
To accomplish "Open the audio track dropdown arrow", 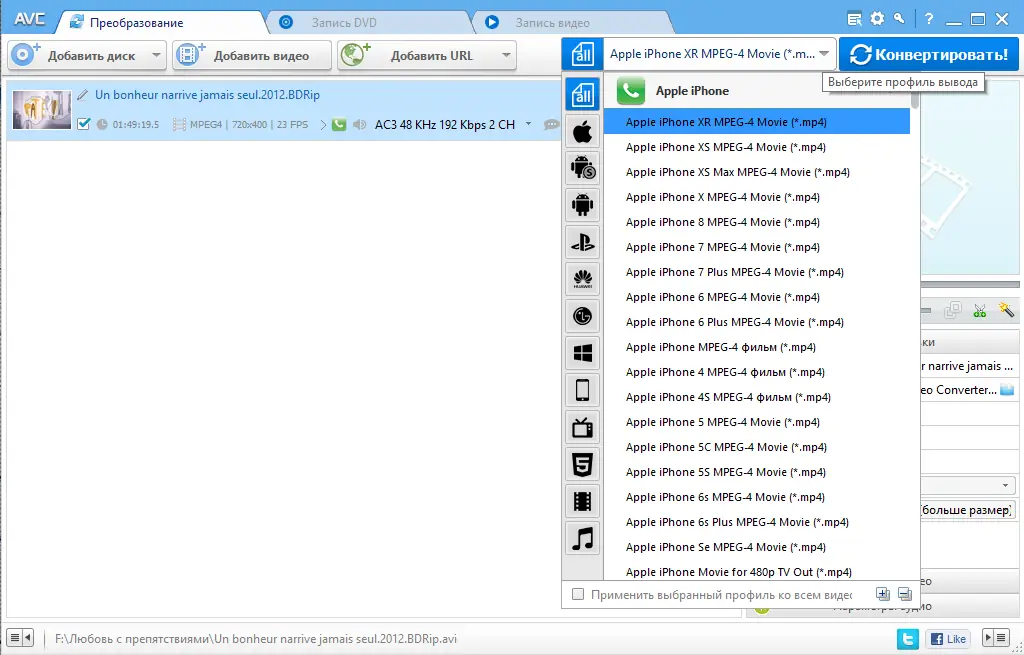I will coord(528,124).
